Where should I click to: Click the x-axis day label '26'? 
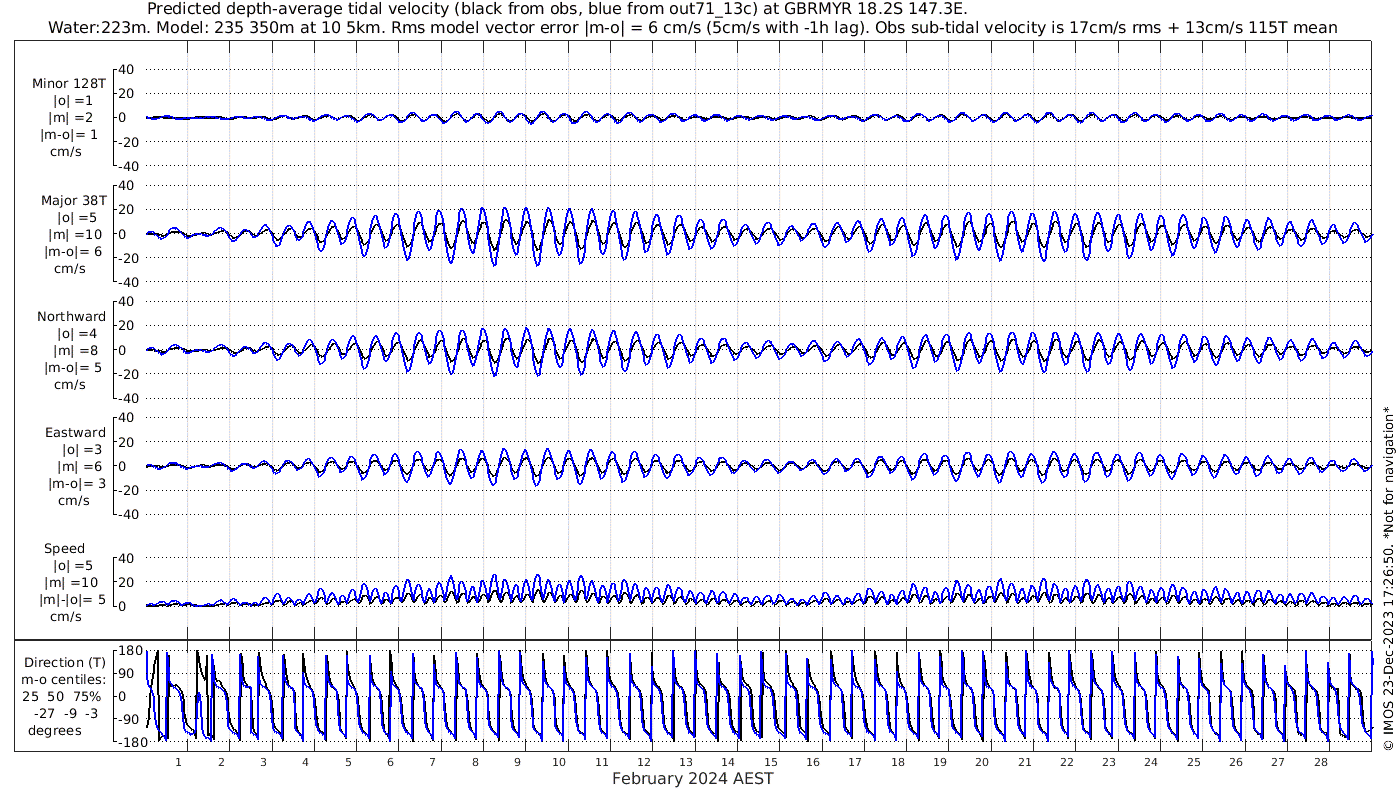tap(1236, 763)
